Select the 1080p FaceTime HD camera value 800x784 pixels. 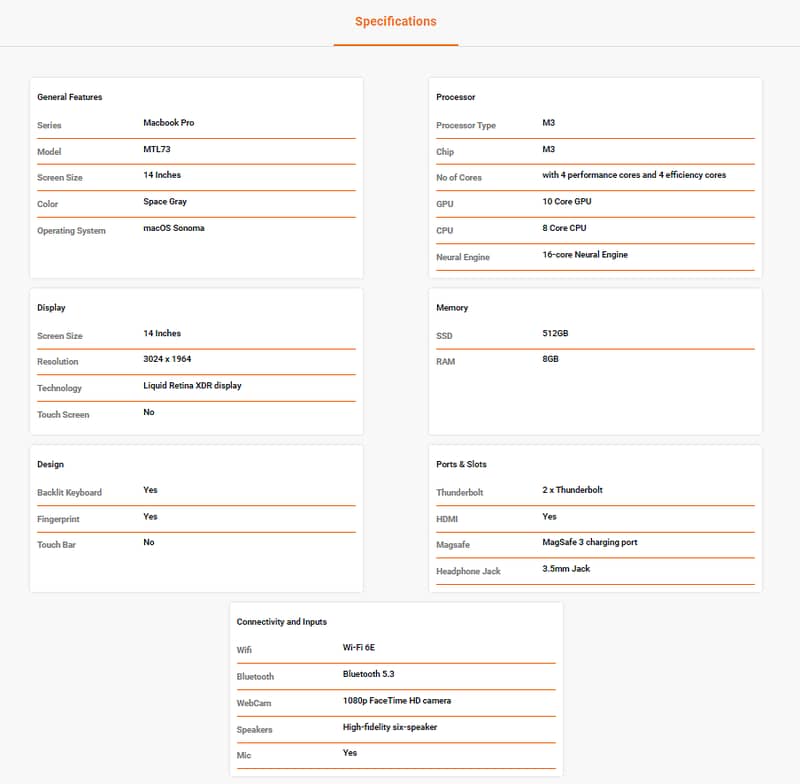click(x=397, y=701)
